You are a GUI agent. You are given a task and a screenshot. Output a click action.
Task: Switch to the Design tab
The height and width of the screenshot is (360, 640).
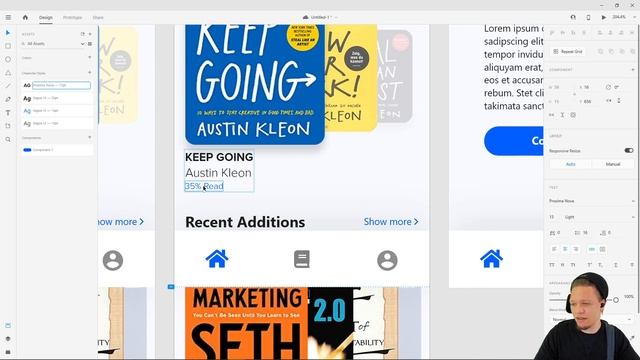(x=46, y=18)
